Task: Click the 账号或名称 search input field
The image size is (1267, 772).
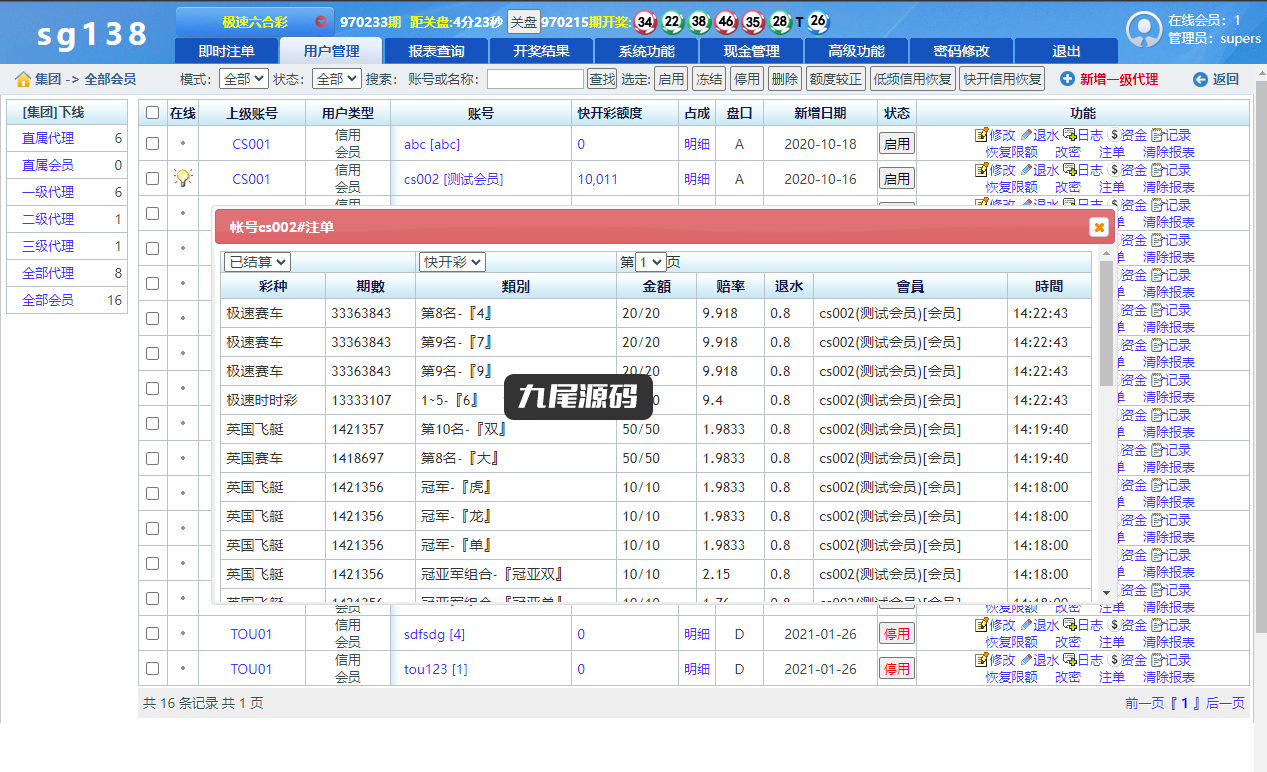Action: click(x=535, y=79)
